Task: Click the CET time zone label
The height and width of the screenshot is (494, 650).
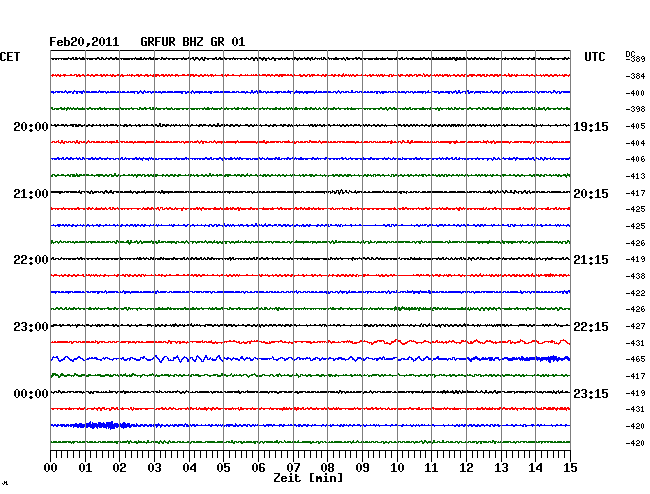Action: coord(10,57)
